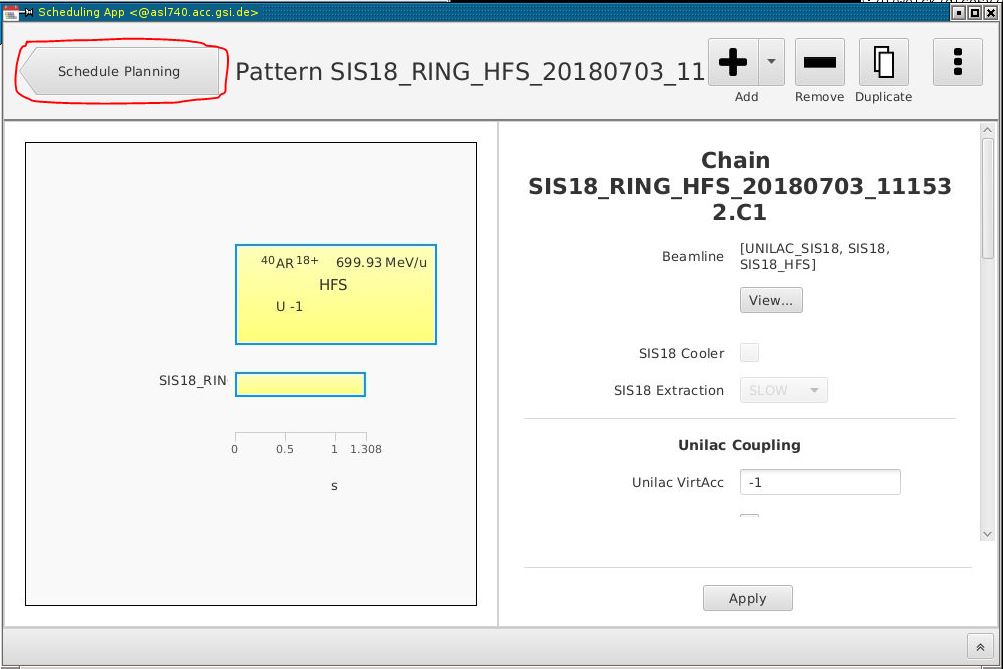Click the View... beamline button
The width and height of the screenshot is (1003, 669).
point(771,300)
